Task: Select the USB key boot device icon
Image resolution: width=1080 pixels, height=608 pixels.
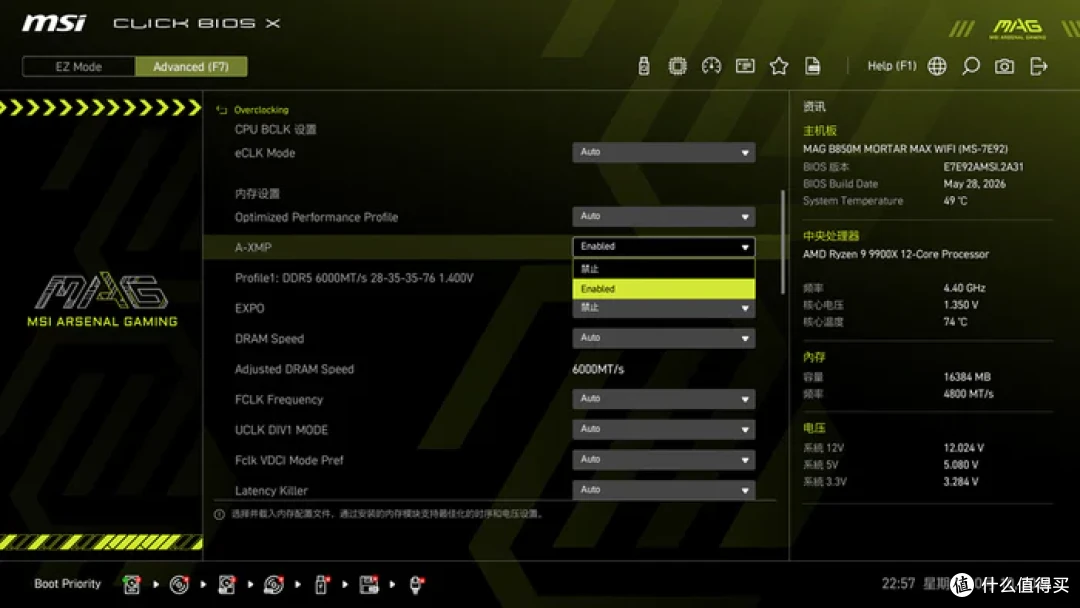Action: point(321,585)
